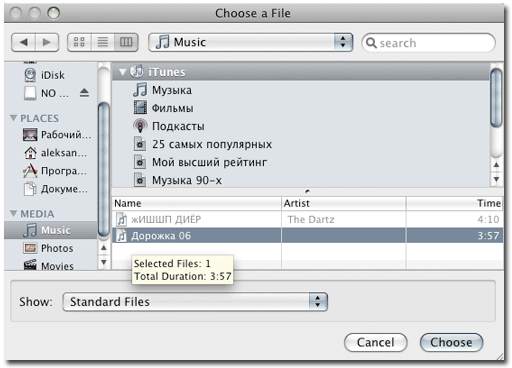Collapse the iTunes library disclosure triangle
Viewport: 512px width, 368px height.
(x=123, y=72)
